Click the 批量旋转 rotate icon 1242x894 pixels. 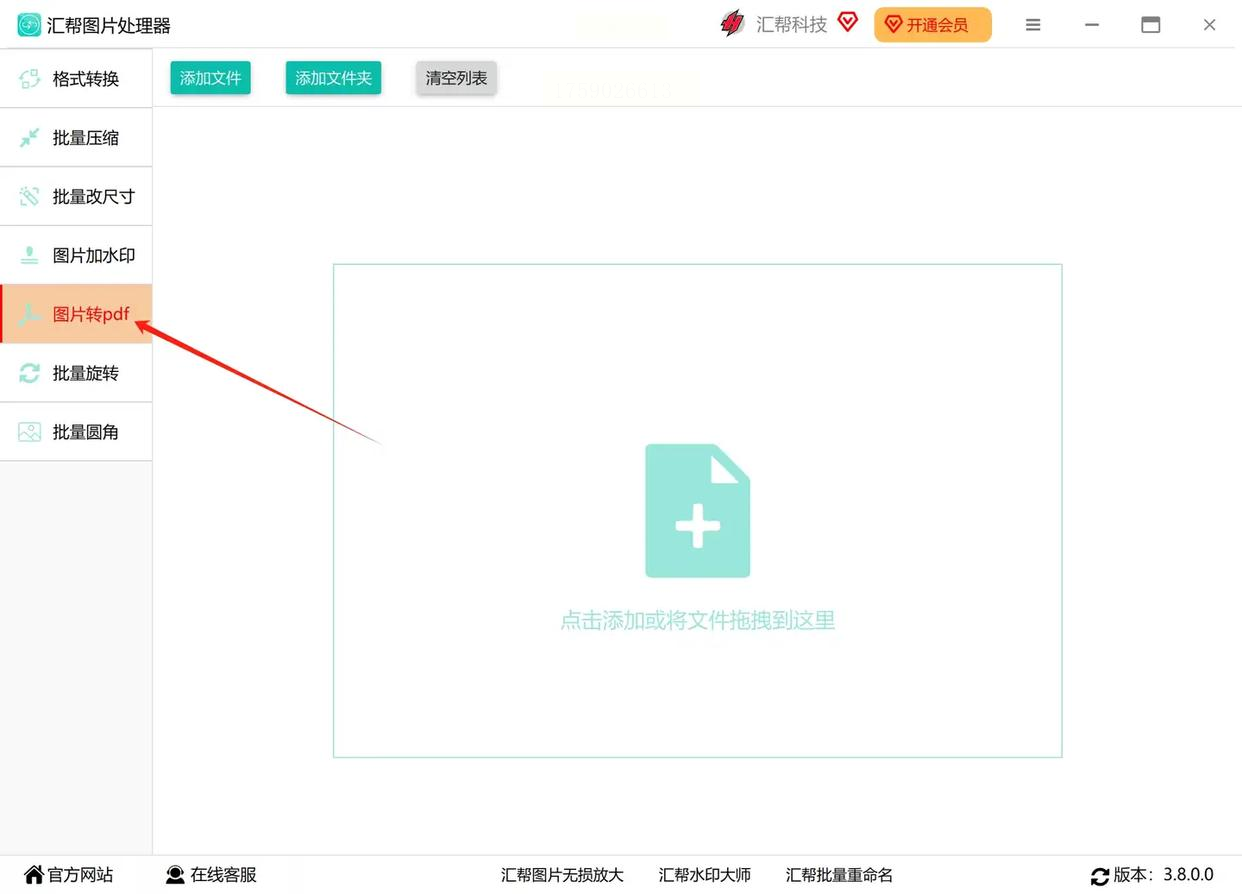coord(30,373)
